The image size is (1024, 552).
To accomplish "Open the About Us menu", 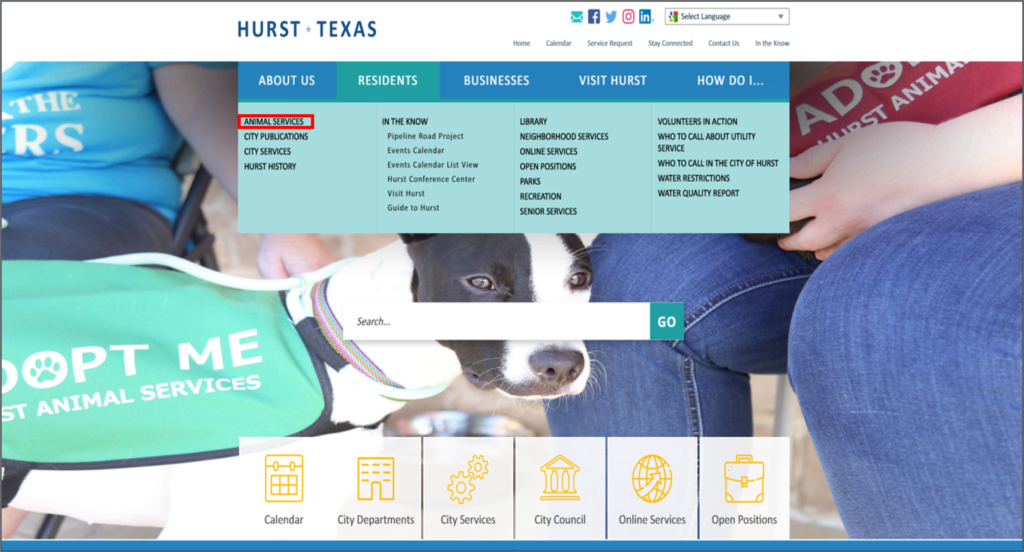I will [287, 80].
